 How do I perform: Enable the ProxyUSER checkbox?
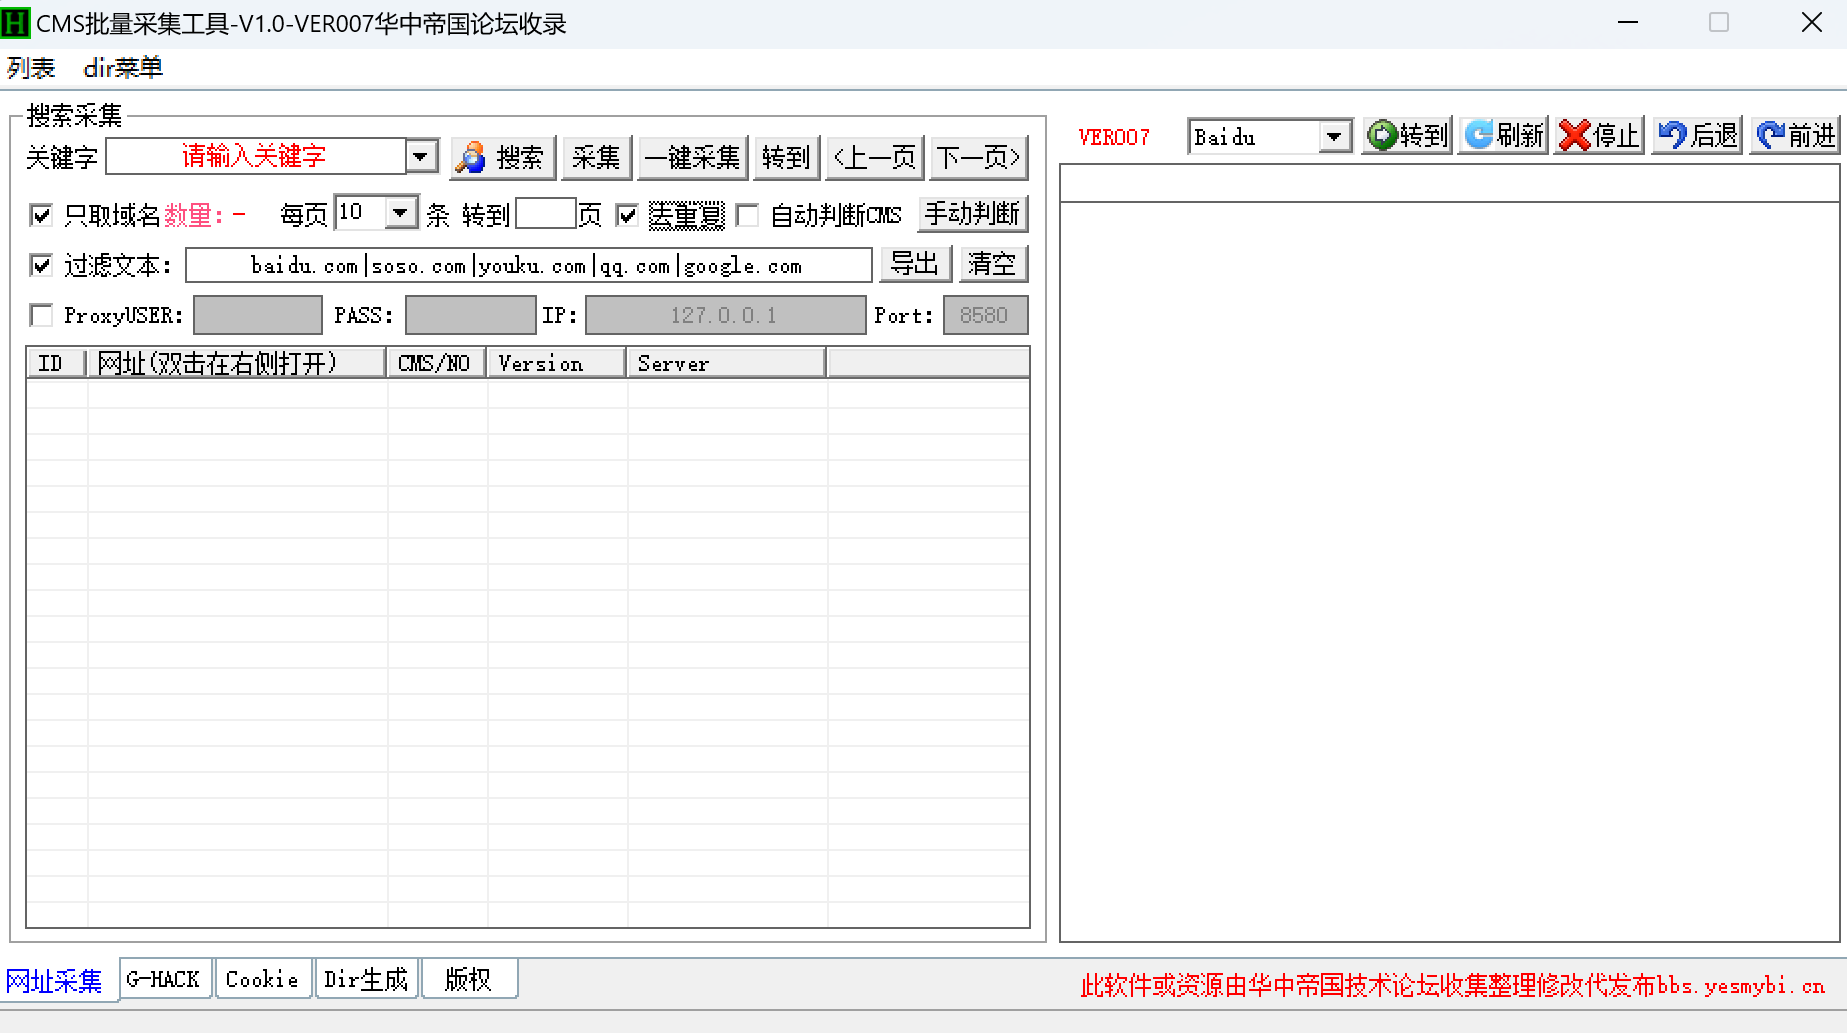(x=42, y=316)
